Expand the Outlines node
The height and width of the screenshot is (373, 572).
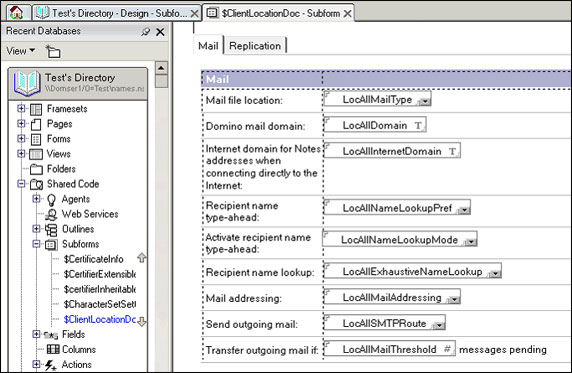(x=36, y=228)
